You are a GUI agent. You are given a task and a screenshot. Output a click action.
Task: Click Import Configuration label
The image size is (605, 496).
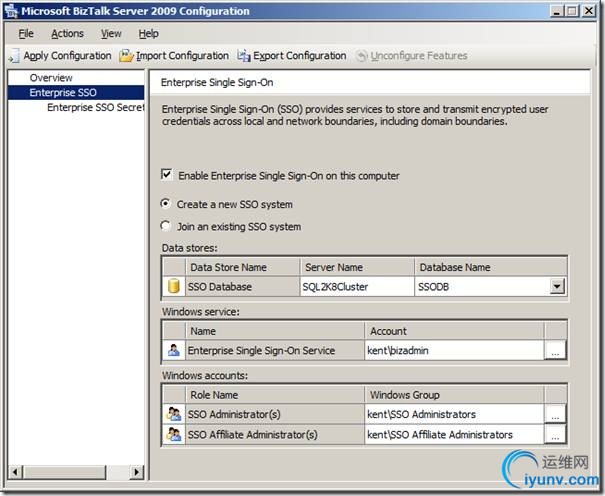(183, 56)
